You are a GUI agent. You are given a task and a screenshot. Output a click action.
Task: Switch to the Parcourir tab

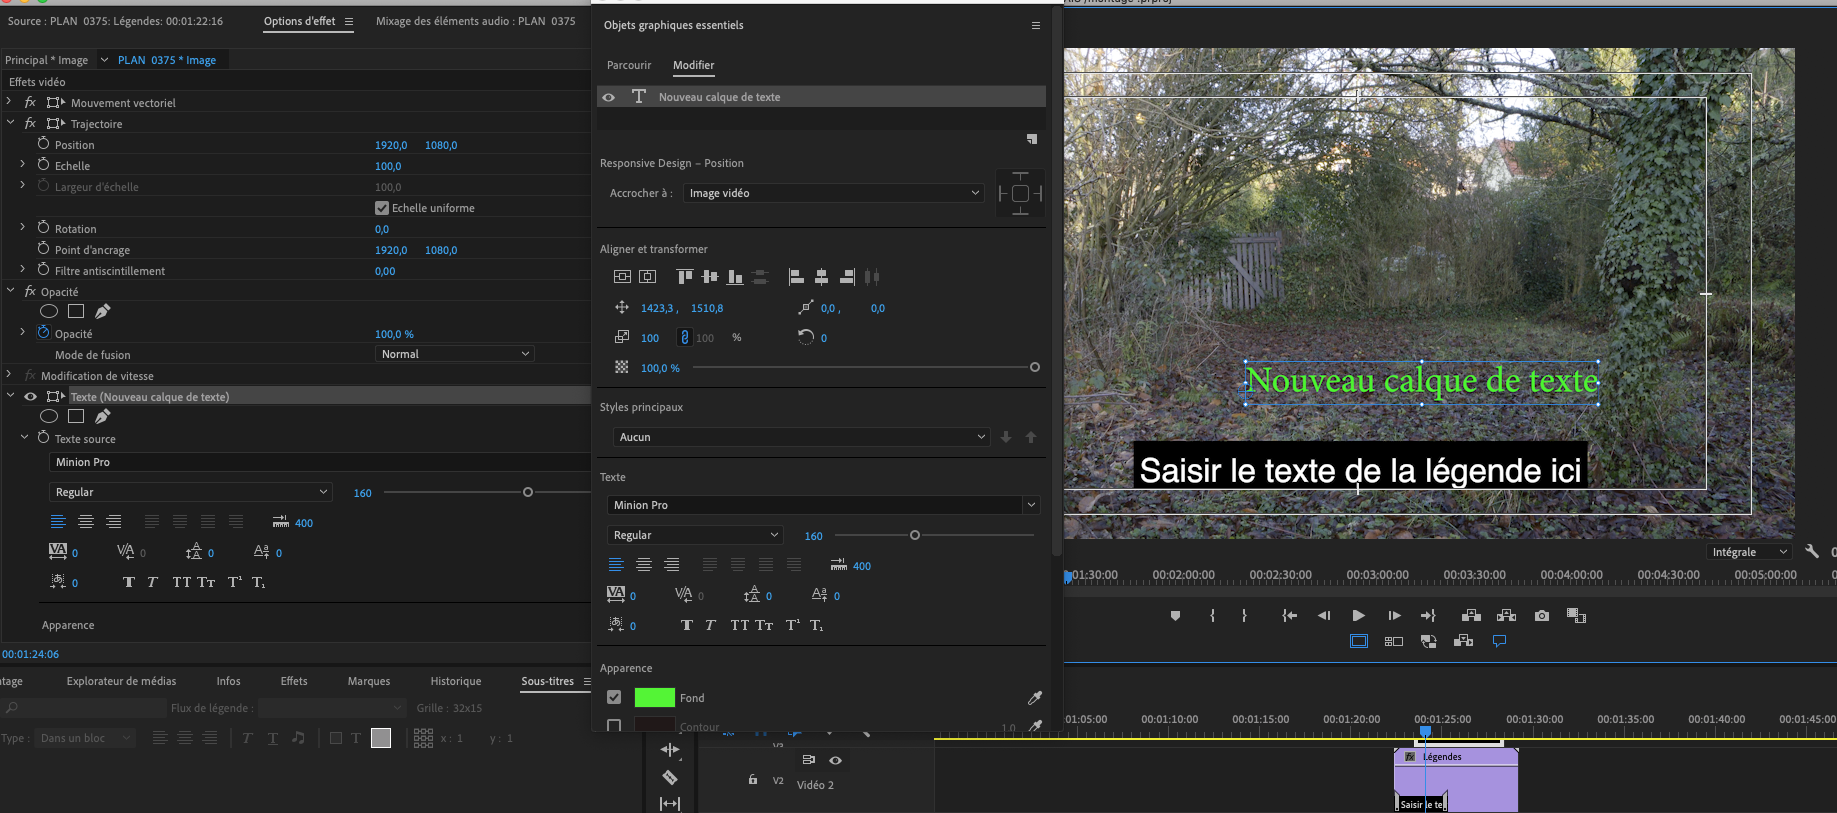(629, 65)
